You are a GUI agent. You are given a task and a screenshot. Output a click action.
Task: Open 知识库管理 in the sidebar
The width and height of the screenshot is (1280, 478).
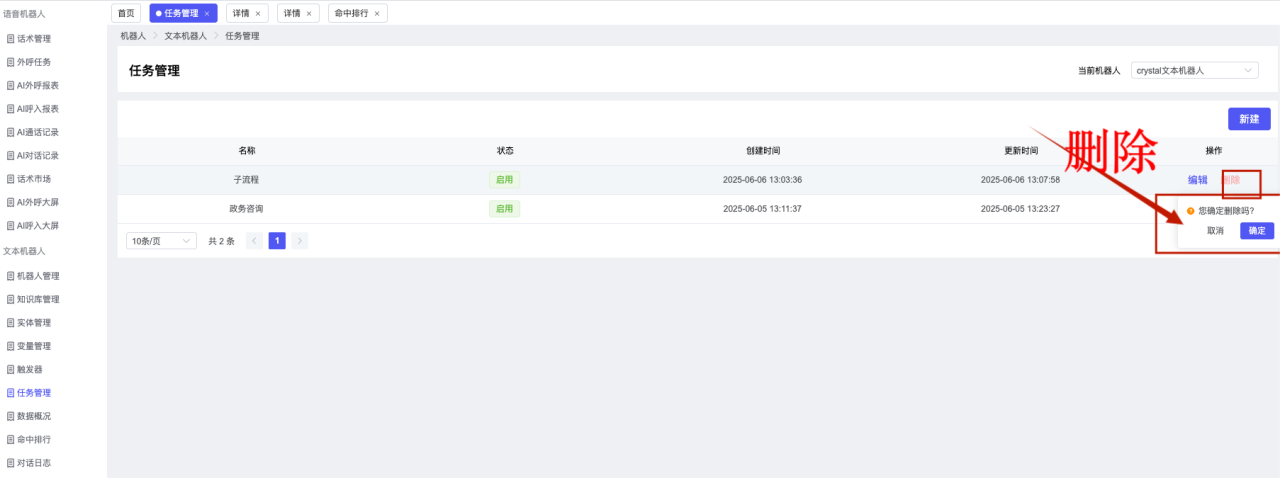(x=38, y=299)
